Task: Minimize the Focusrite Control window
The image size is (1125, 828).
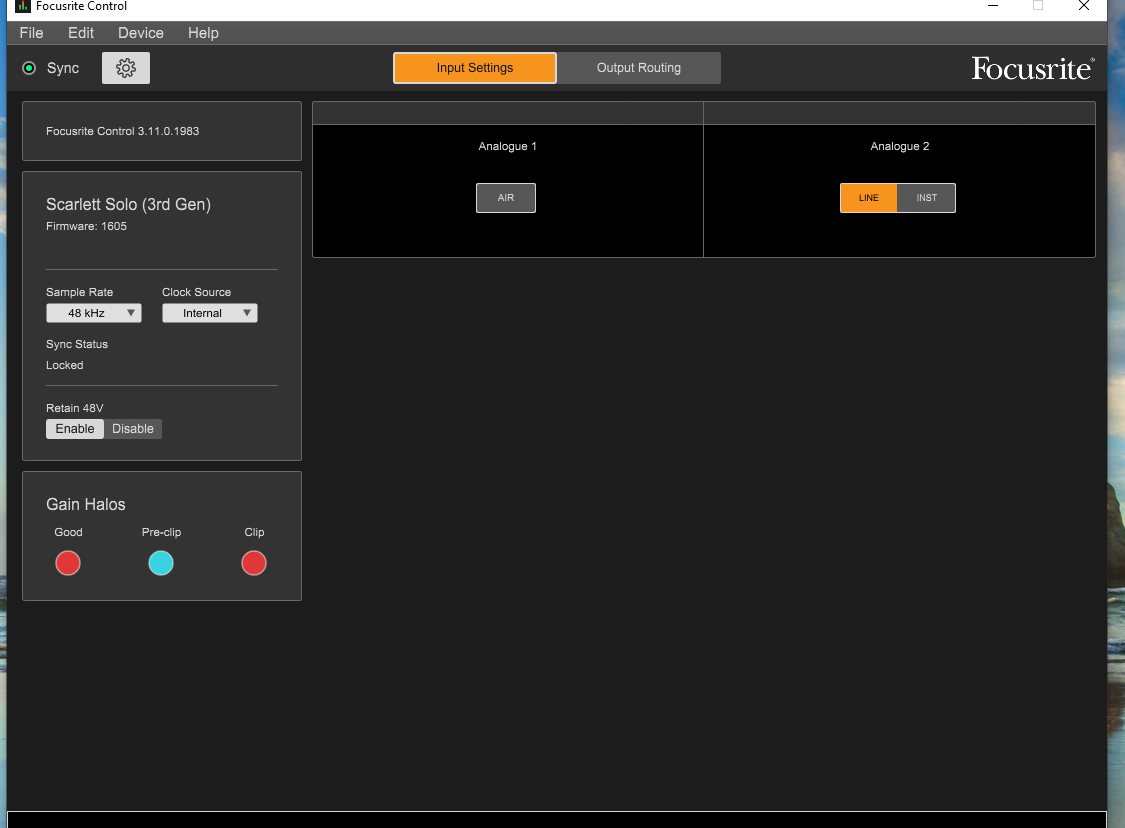Action: (x=993, y=6)
